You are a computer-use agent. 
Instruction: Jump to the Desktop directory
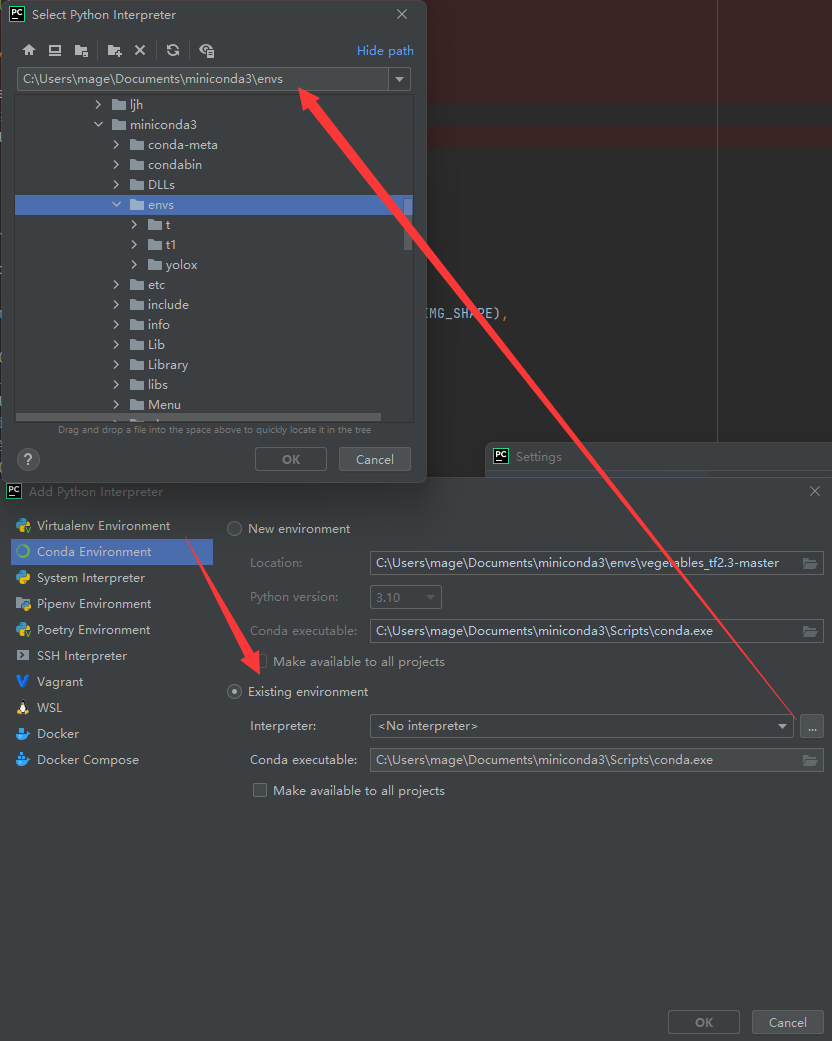click(x=55, y=50)
